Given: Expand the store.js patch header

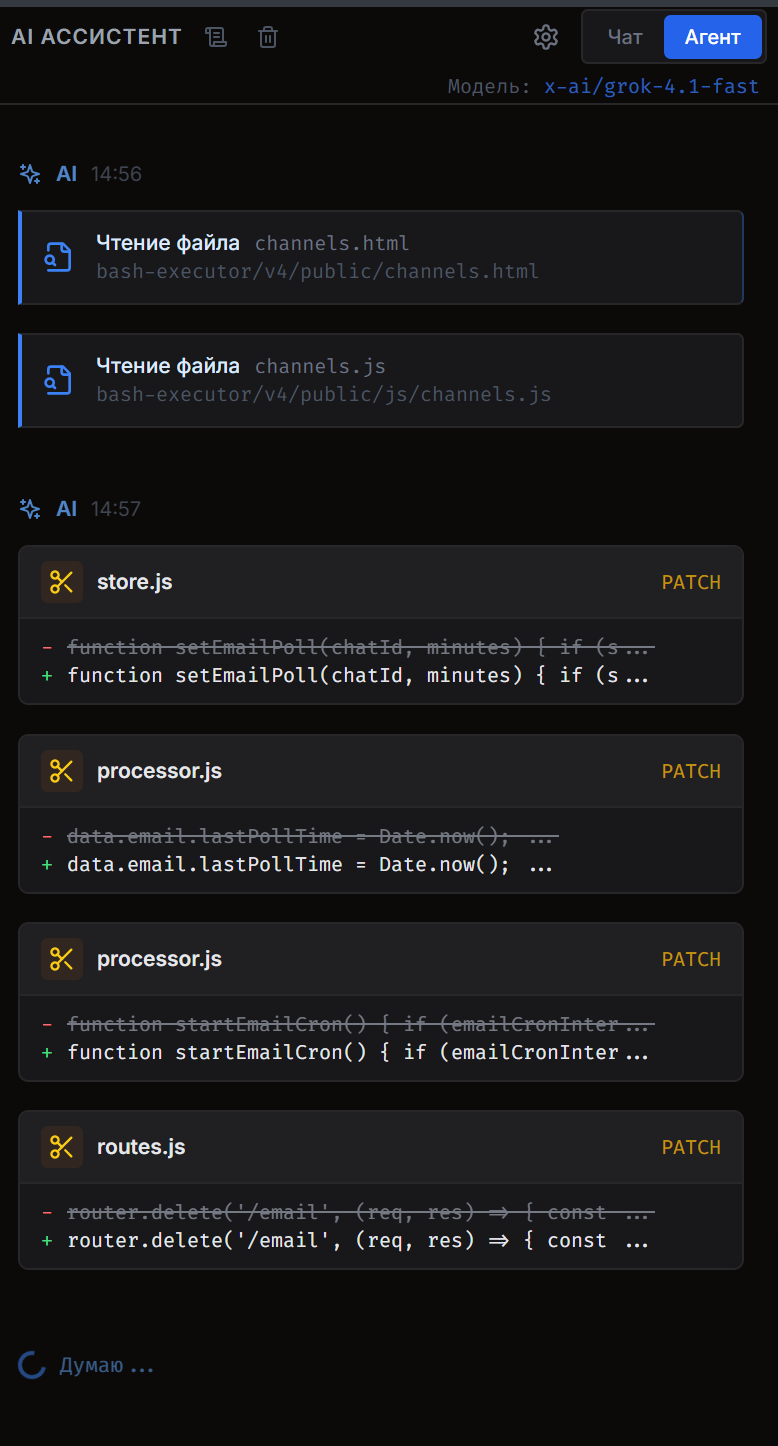Looking at the screenshot, I should point(380,582).
